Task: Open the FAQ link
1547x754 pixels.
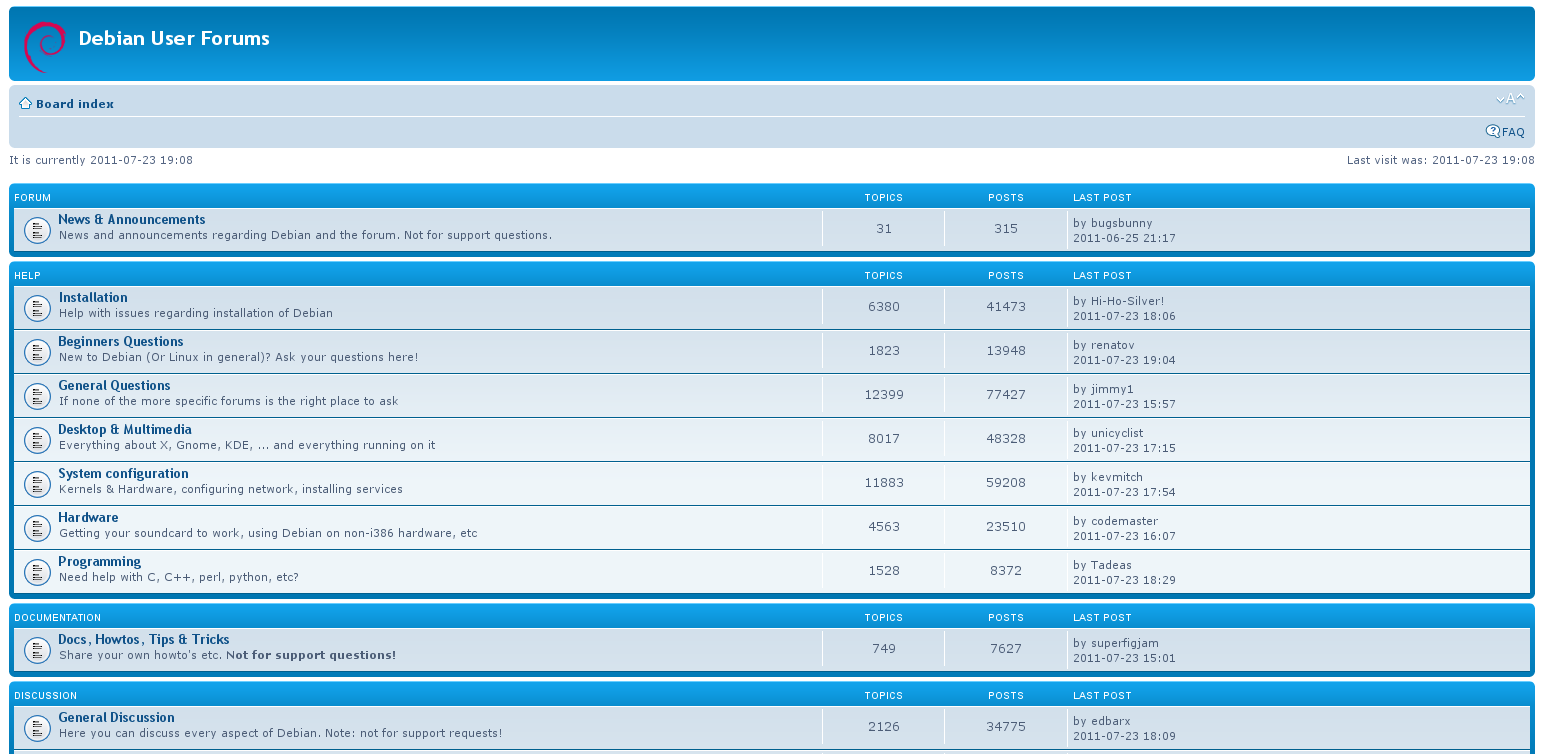Action: [1513, 132]
